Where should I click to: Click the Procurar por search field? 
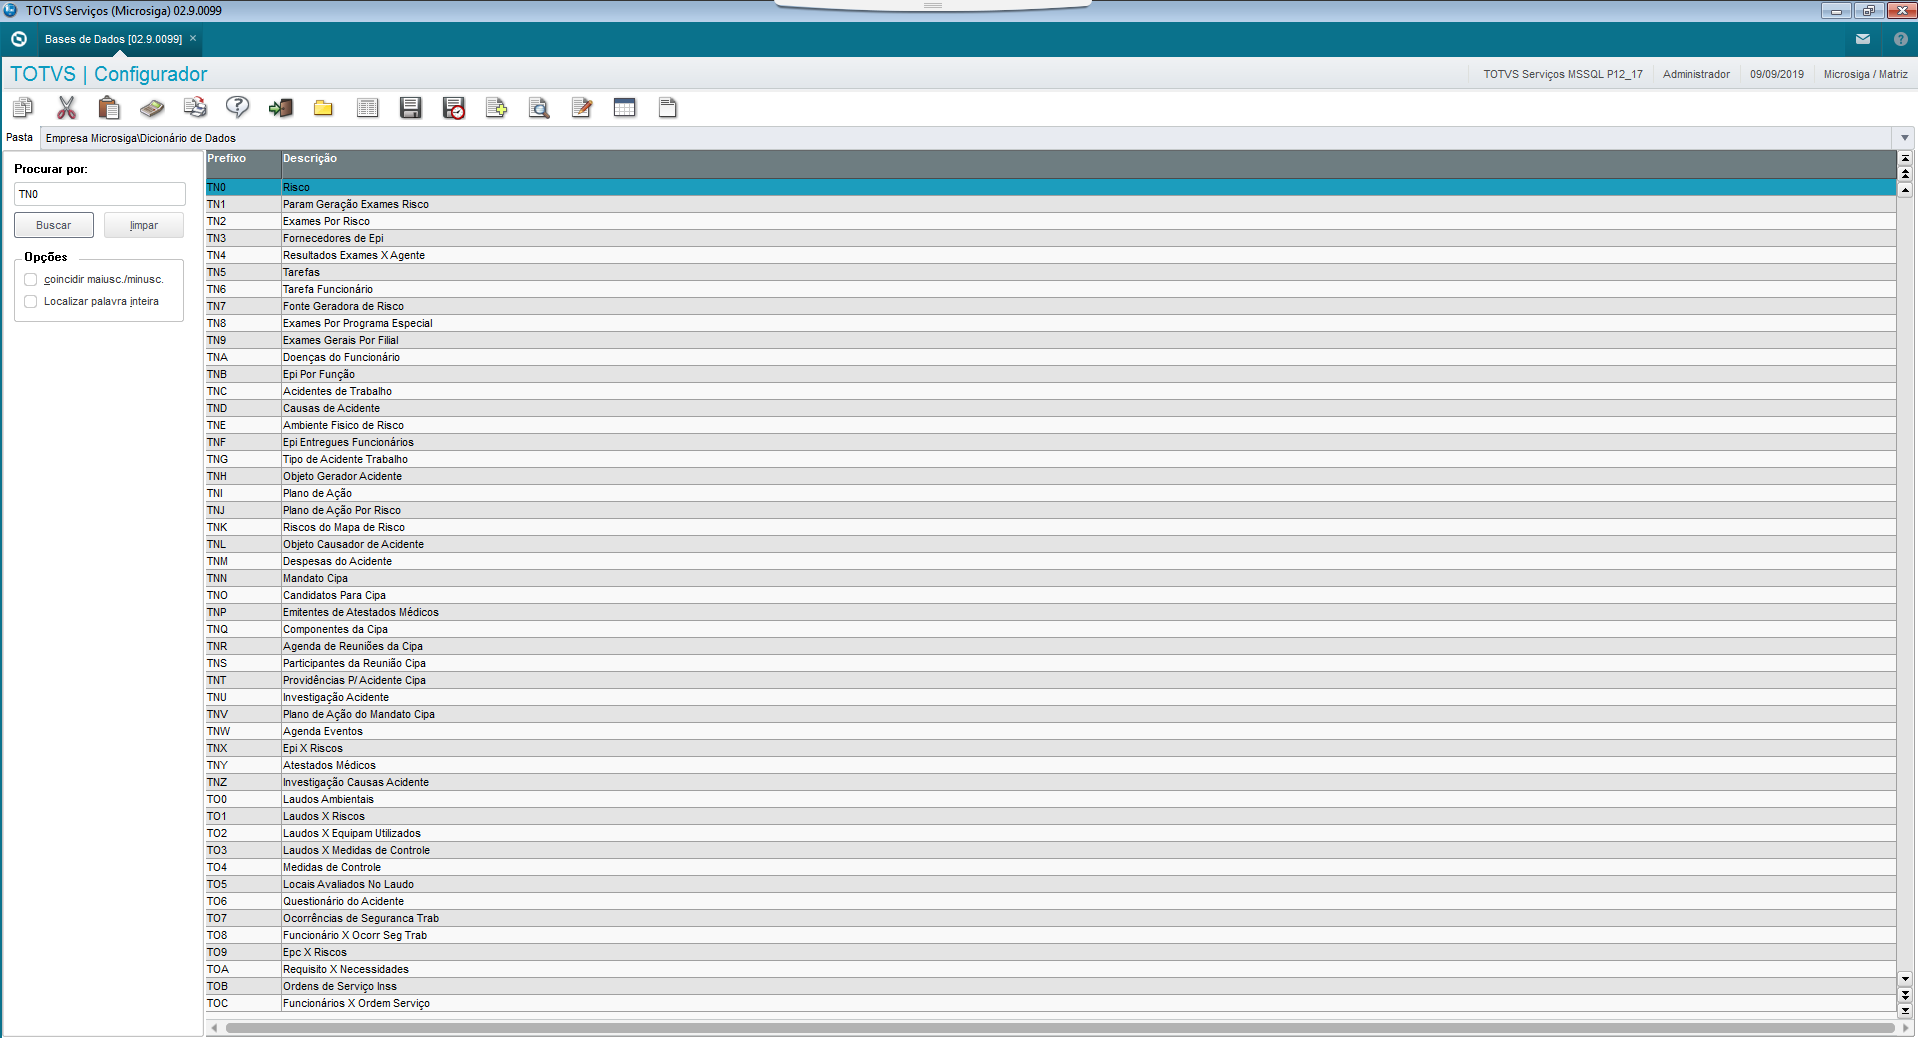tap(100, 194)
